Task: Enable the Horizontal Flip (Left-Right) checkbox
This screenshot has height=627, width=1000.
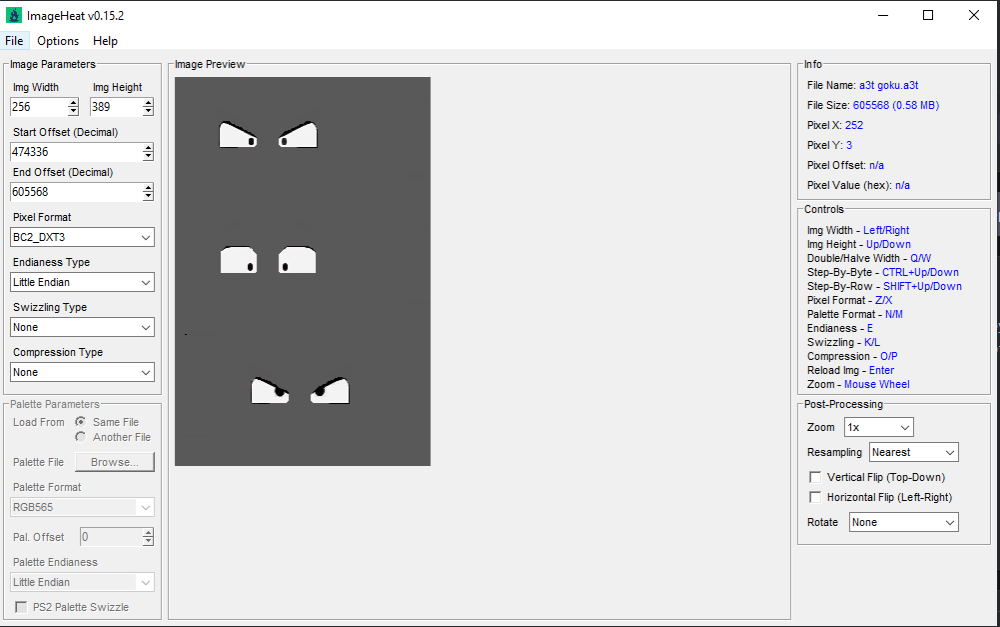Action: (x=815, y=497)
